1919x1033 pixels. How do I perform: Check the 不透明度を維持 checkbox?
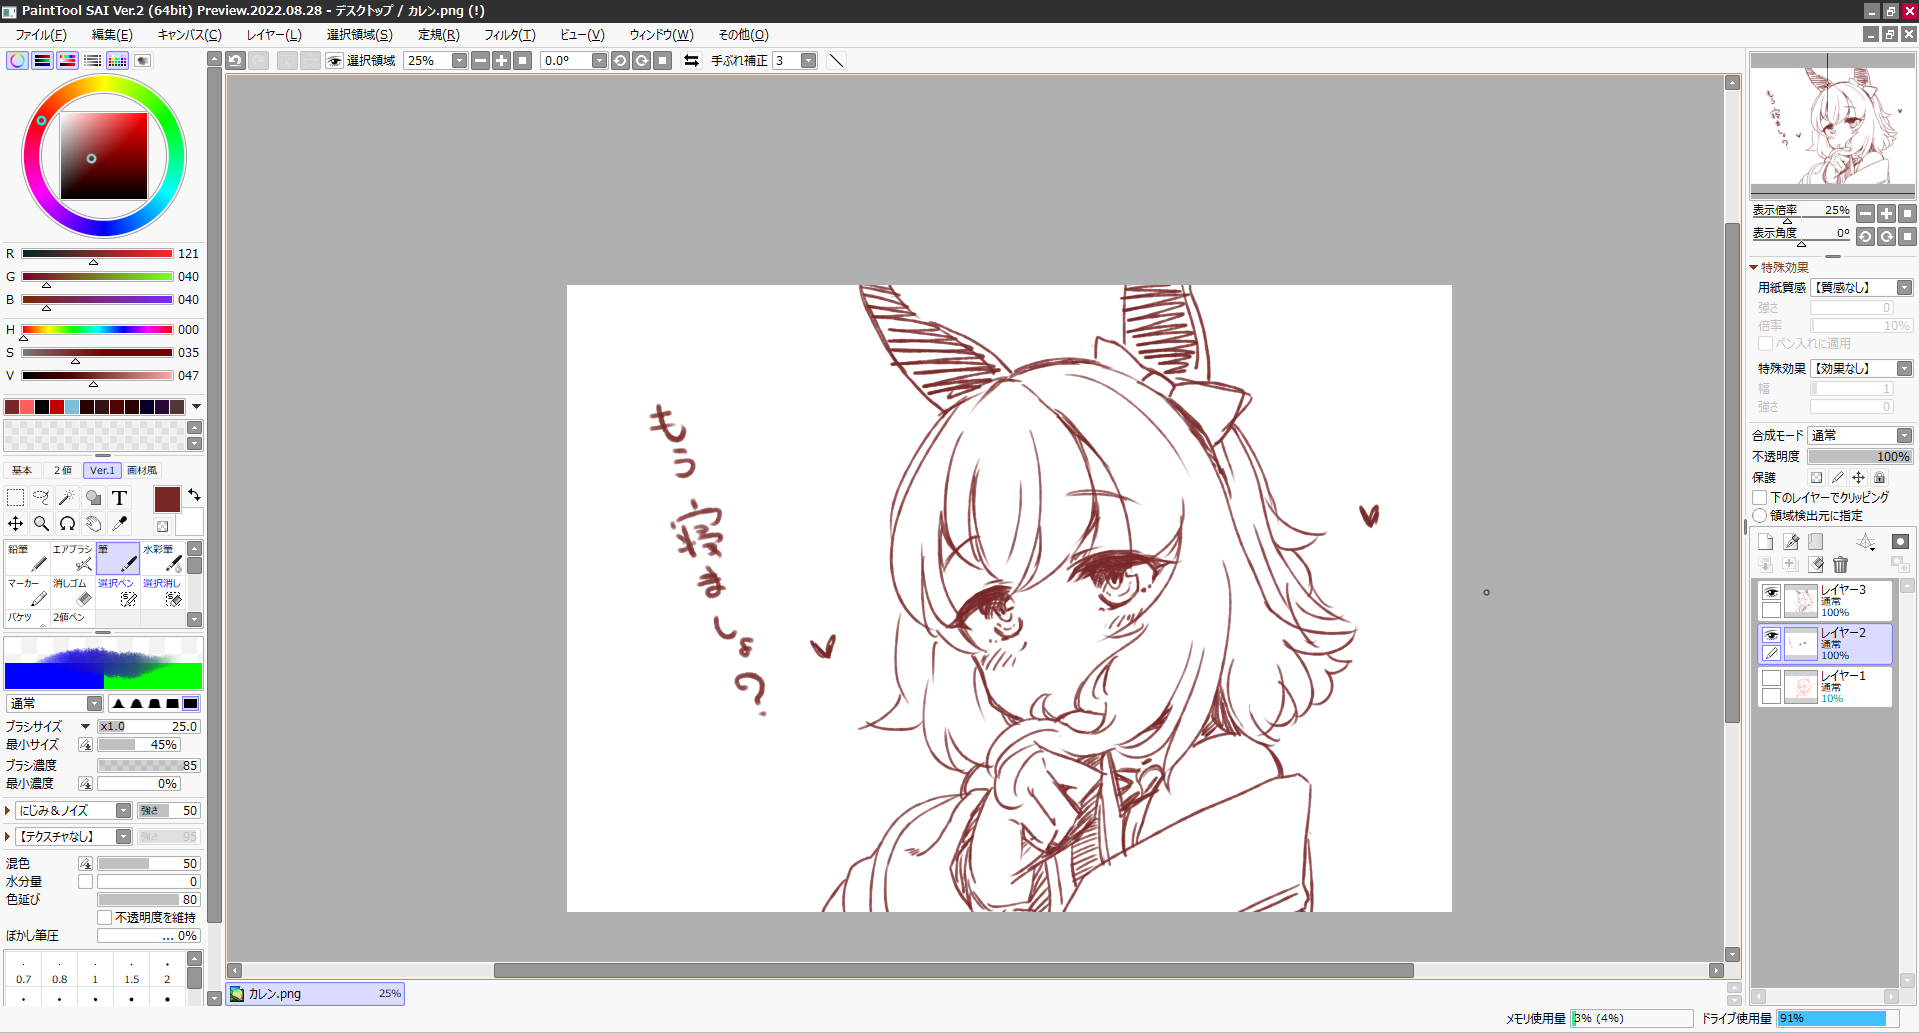pos(105,917)
